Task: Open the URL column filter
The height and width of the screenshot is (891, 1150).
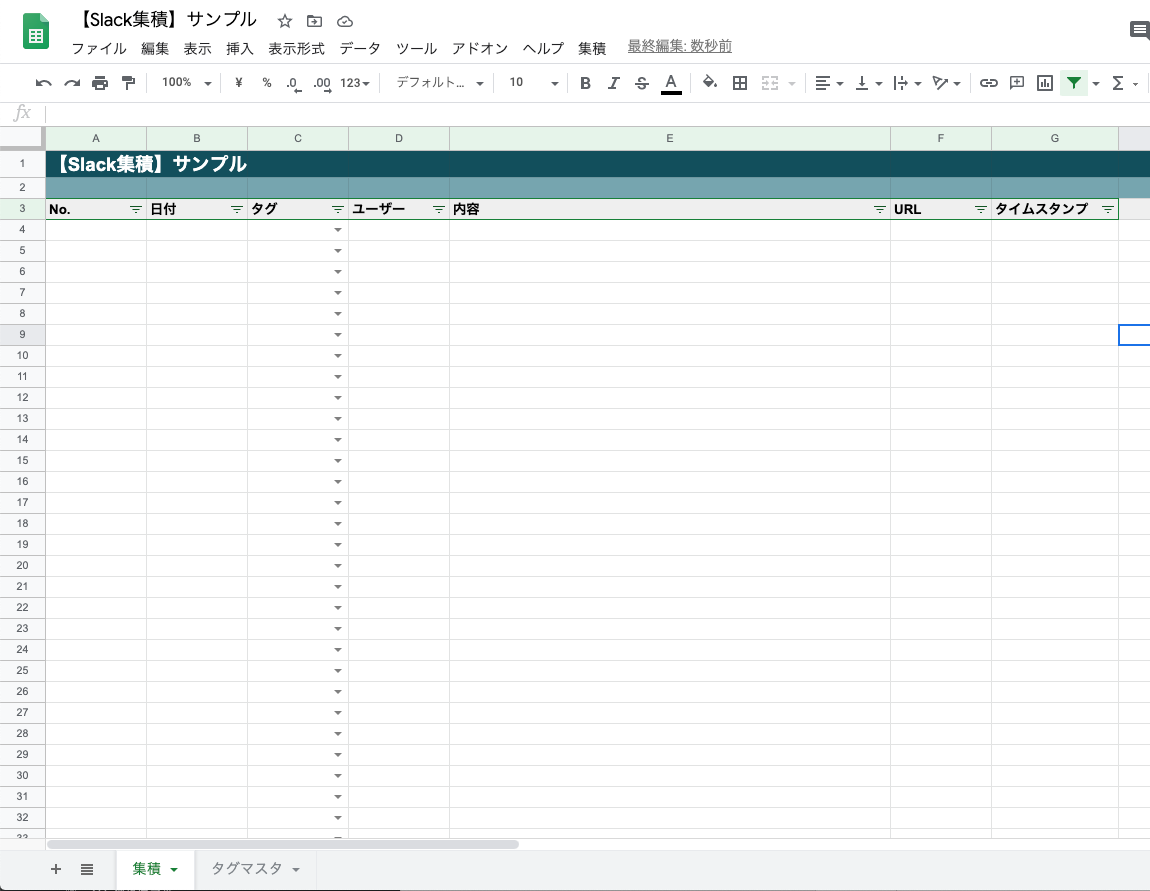Action: (981, 210)
